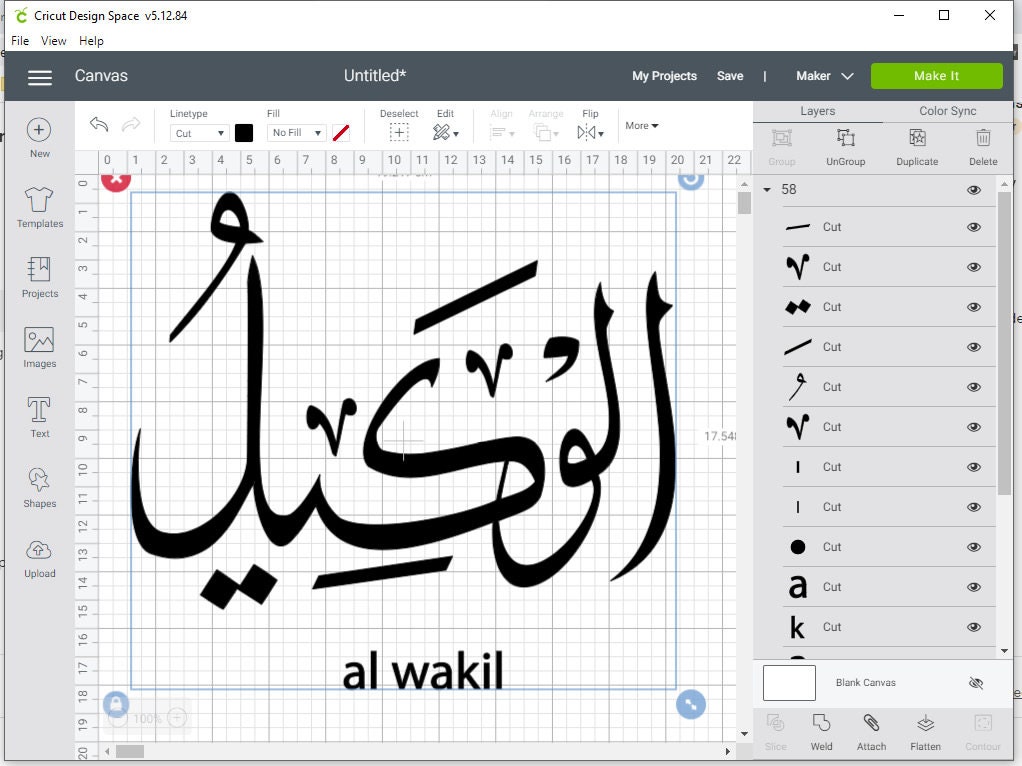Save the untitled project

[730, 76]
